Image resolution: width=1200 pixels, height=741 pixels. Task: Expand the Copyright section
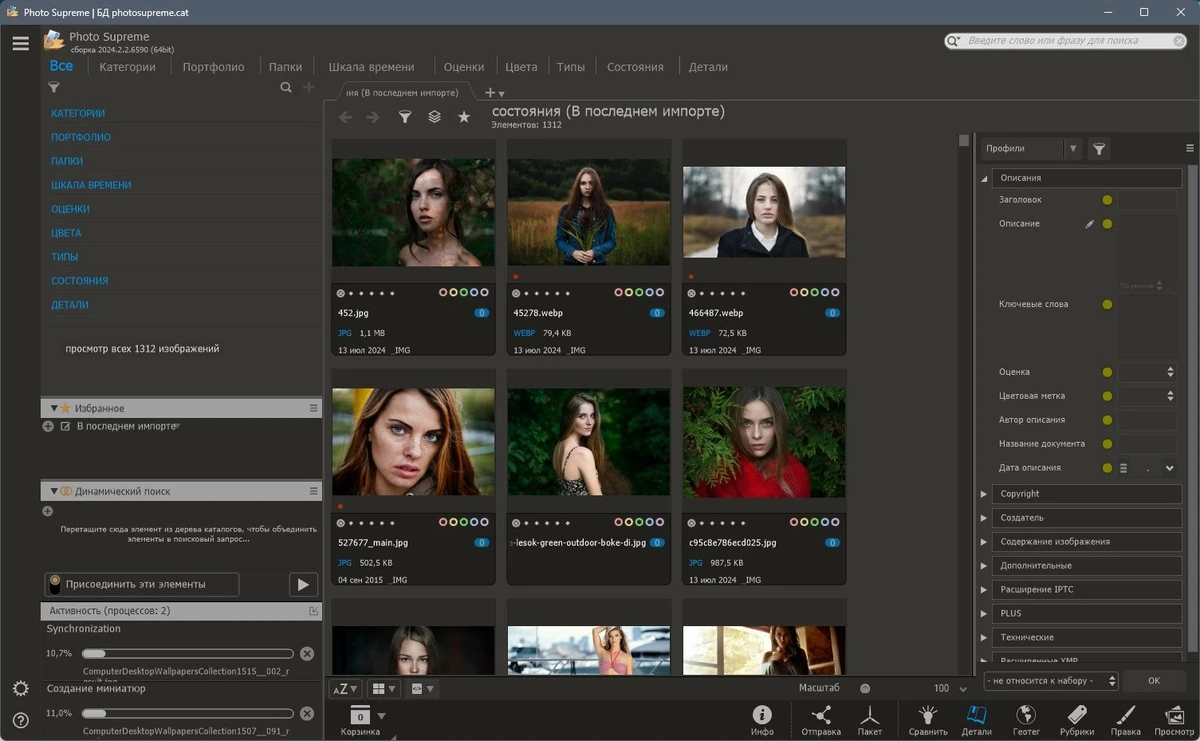[x=984, y=494]
